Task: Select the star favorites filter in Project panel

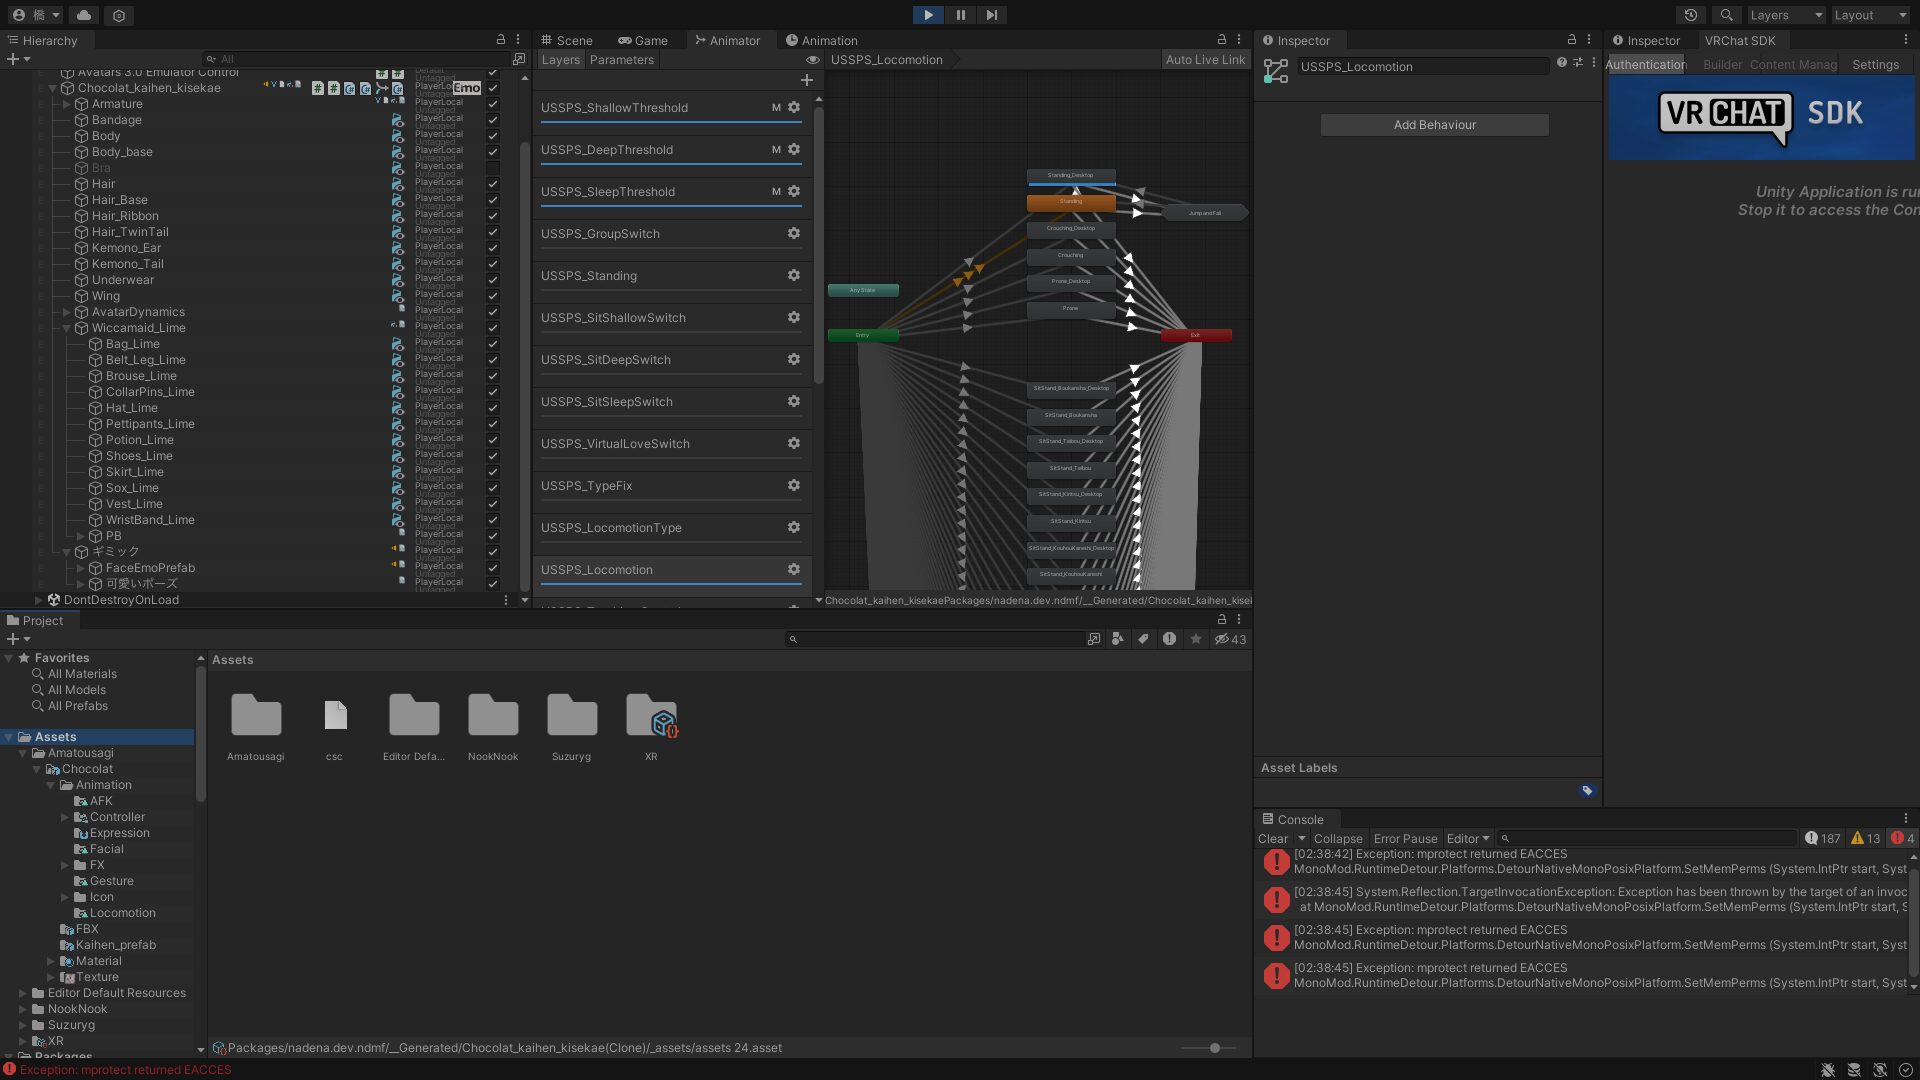Action: pyautogui.click(x=1196, y=638)
